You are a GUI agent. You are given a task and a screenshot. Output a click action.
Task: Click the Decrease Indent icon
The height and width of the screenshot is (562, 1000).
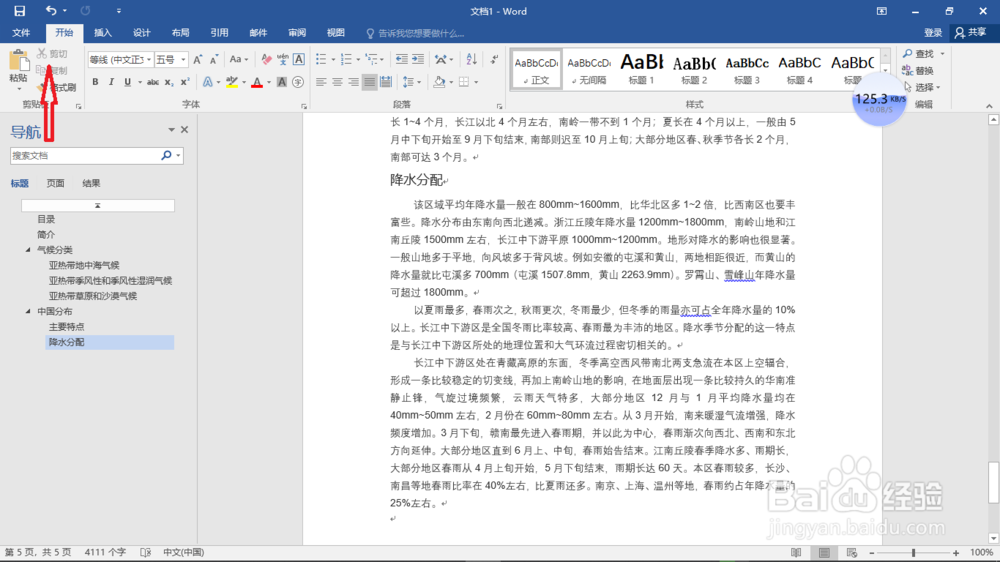pos(401,59)
